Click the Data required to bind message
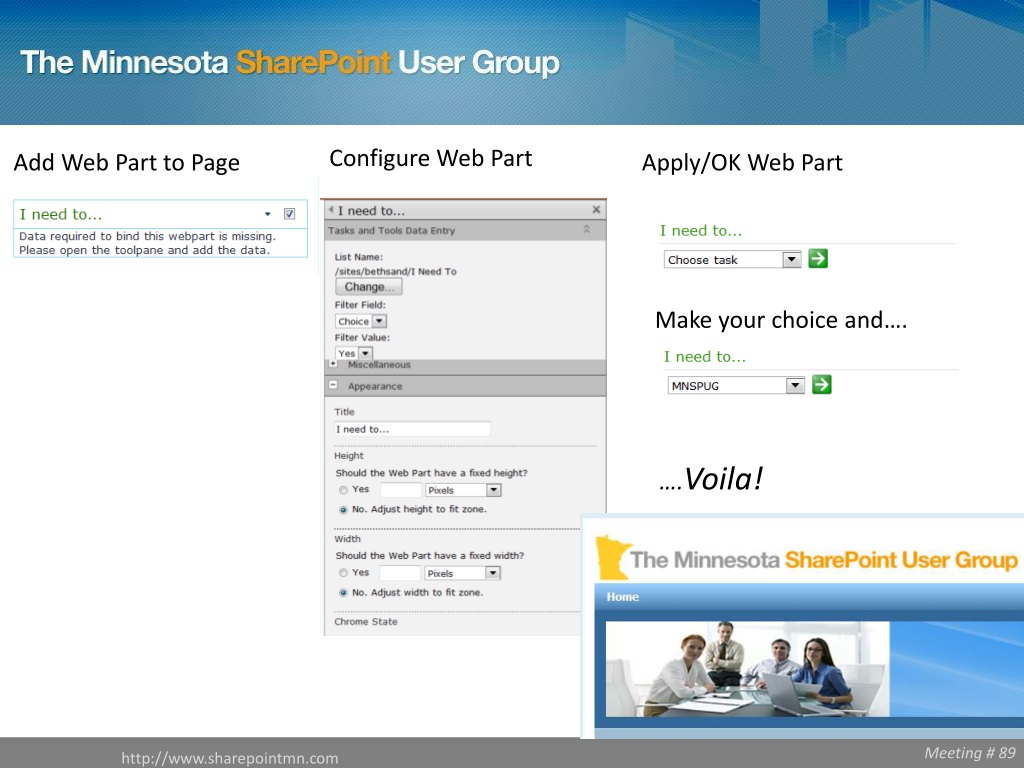 tap(147, 243)
